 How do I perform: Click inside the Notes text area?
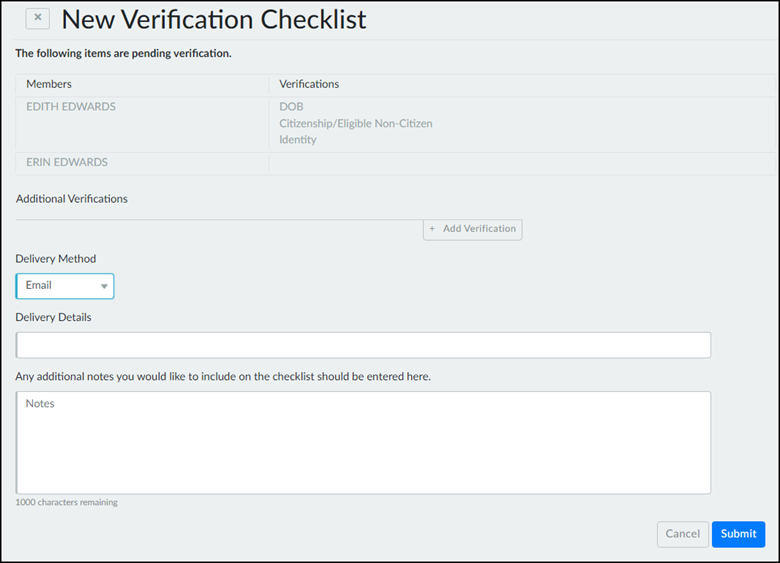click(363, 442)
